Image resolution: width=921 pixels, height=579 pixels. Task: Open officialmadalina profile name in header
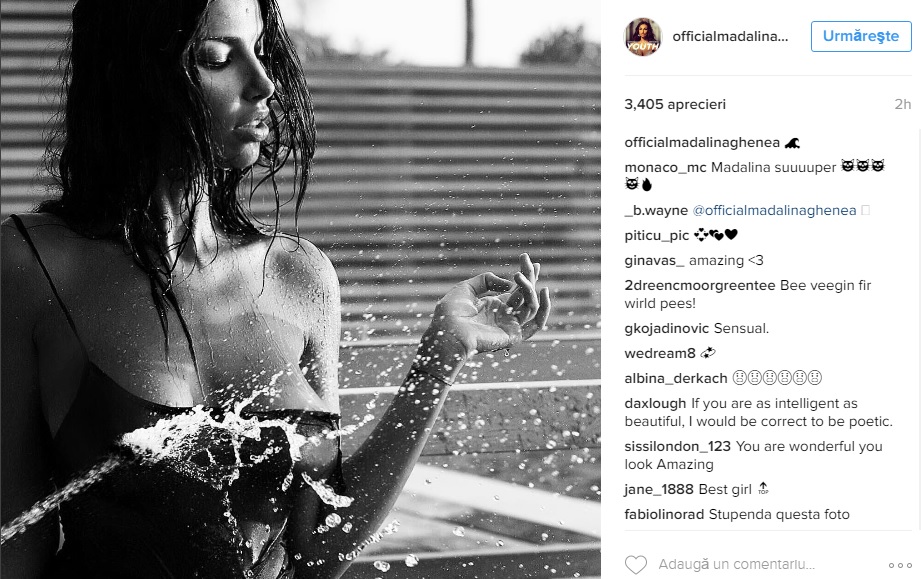click(730, 36)
